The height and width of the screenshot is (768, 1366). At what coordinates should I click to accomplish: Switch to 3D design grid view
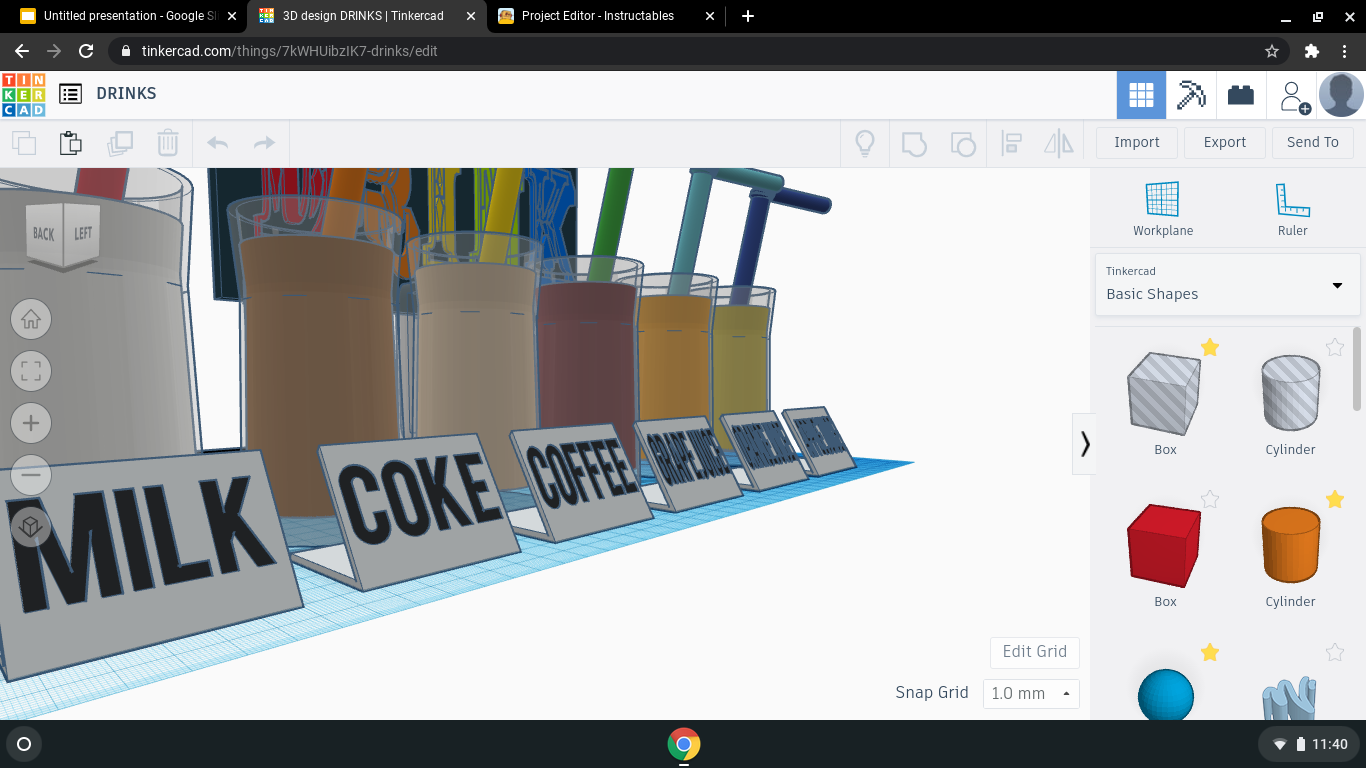coord(1141,95)
